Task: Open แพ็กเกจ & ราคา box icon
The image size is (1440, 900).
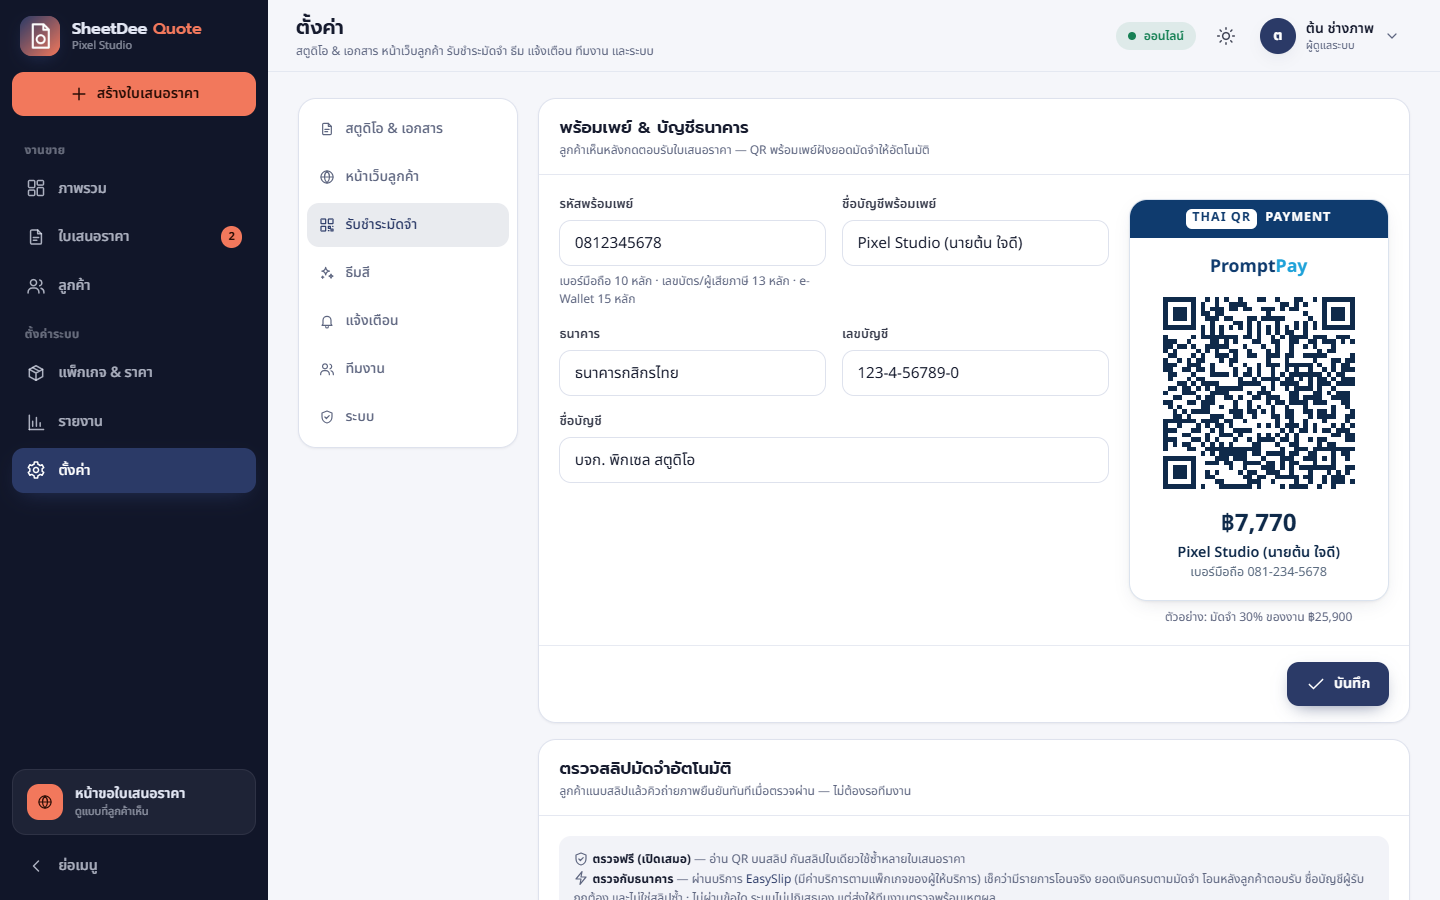Action: (36, 373)
